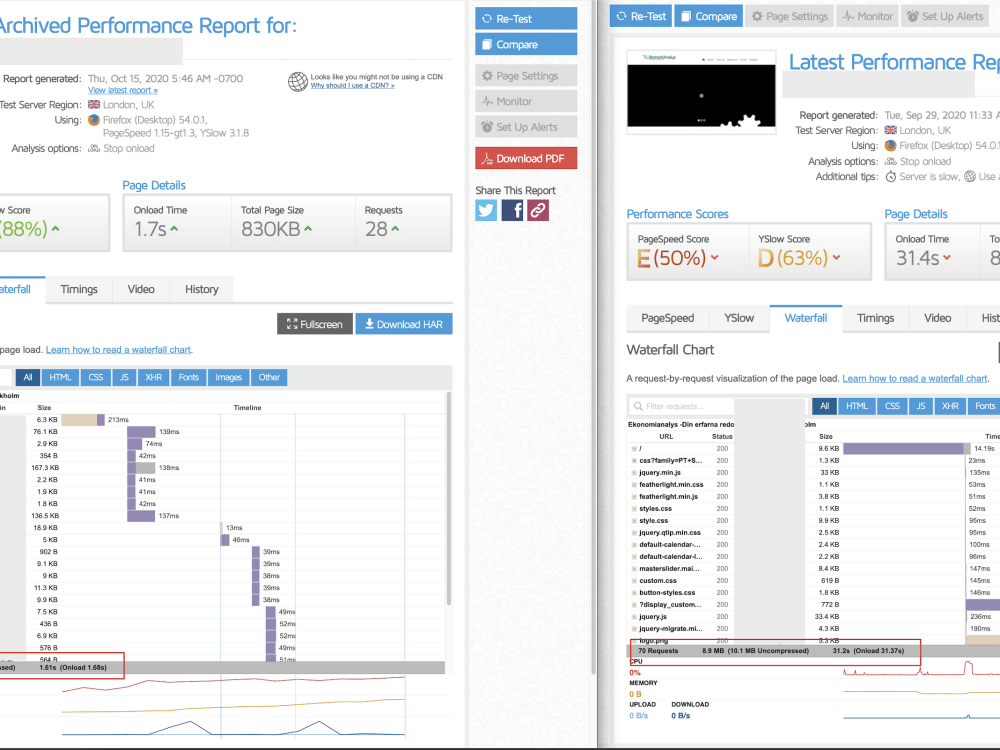Click the site screenshot thumbnail

(x=701, y=92)
